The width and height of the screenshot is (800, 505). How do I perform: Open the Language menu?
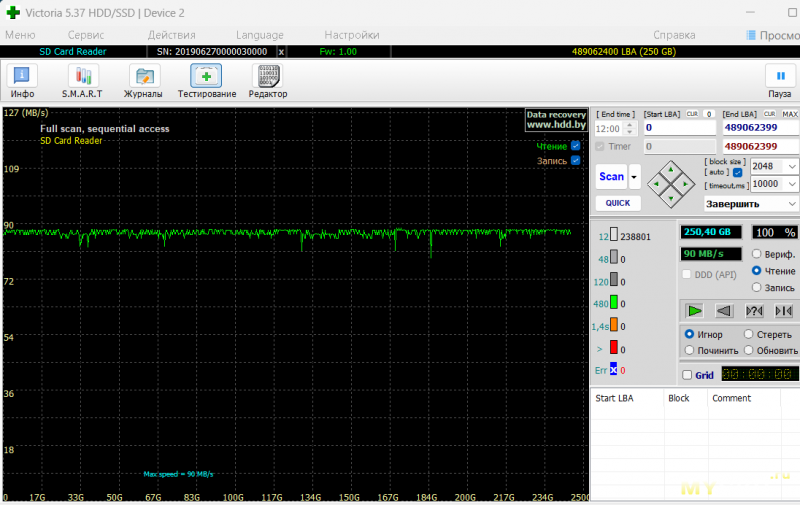[x=260, y=35]
